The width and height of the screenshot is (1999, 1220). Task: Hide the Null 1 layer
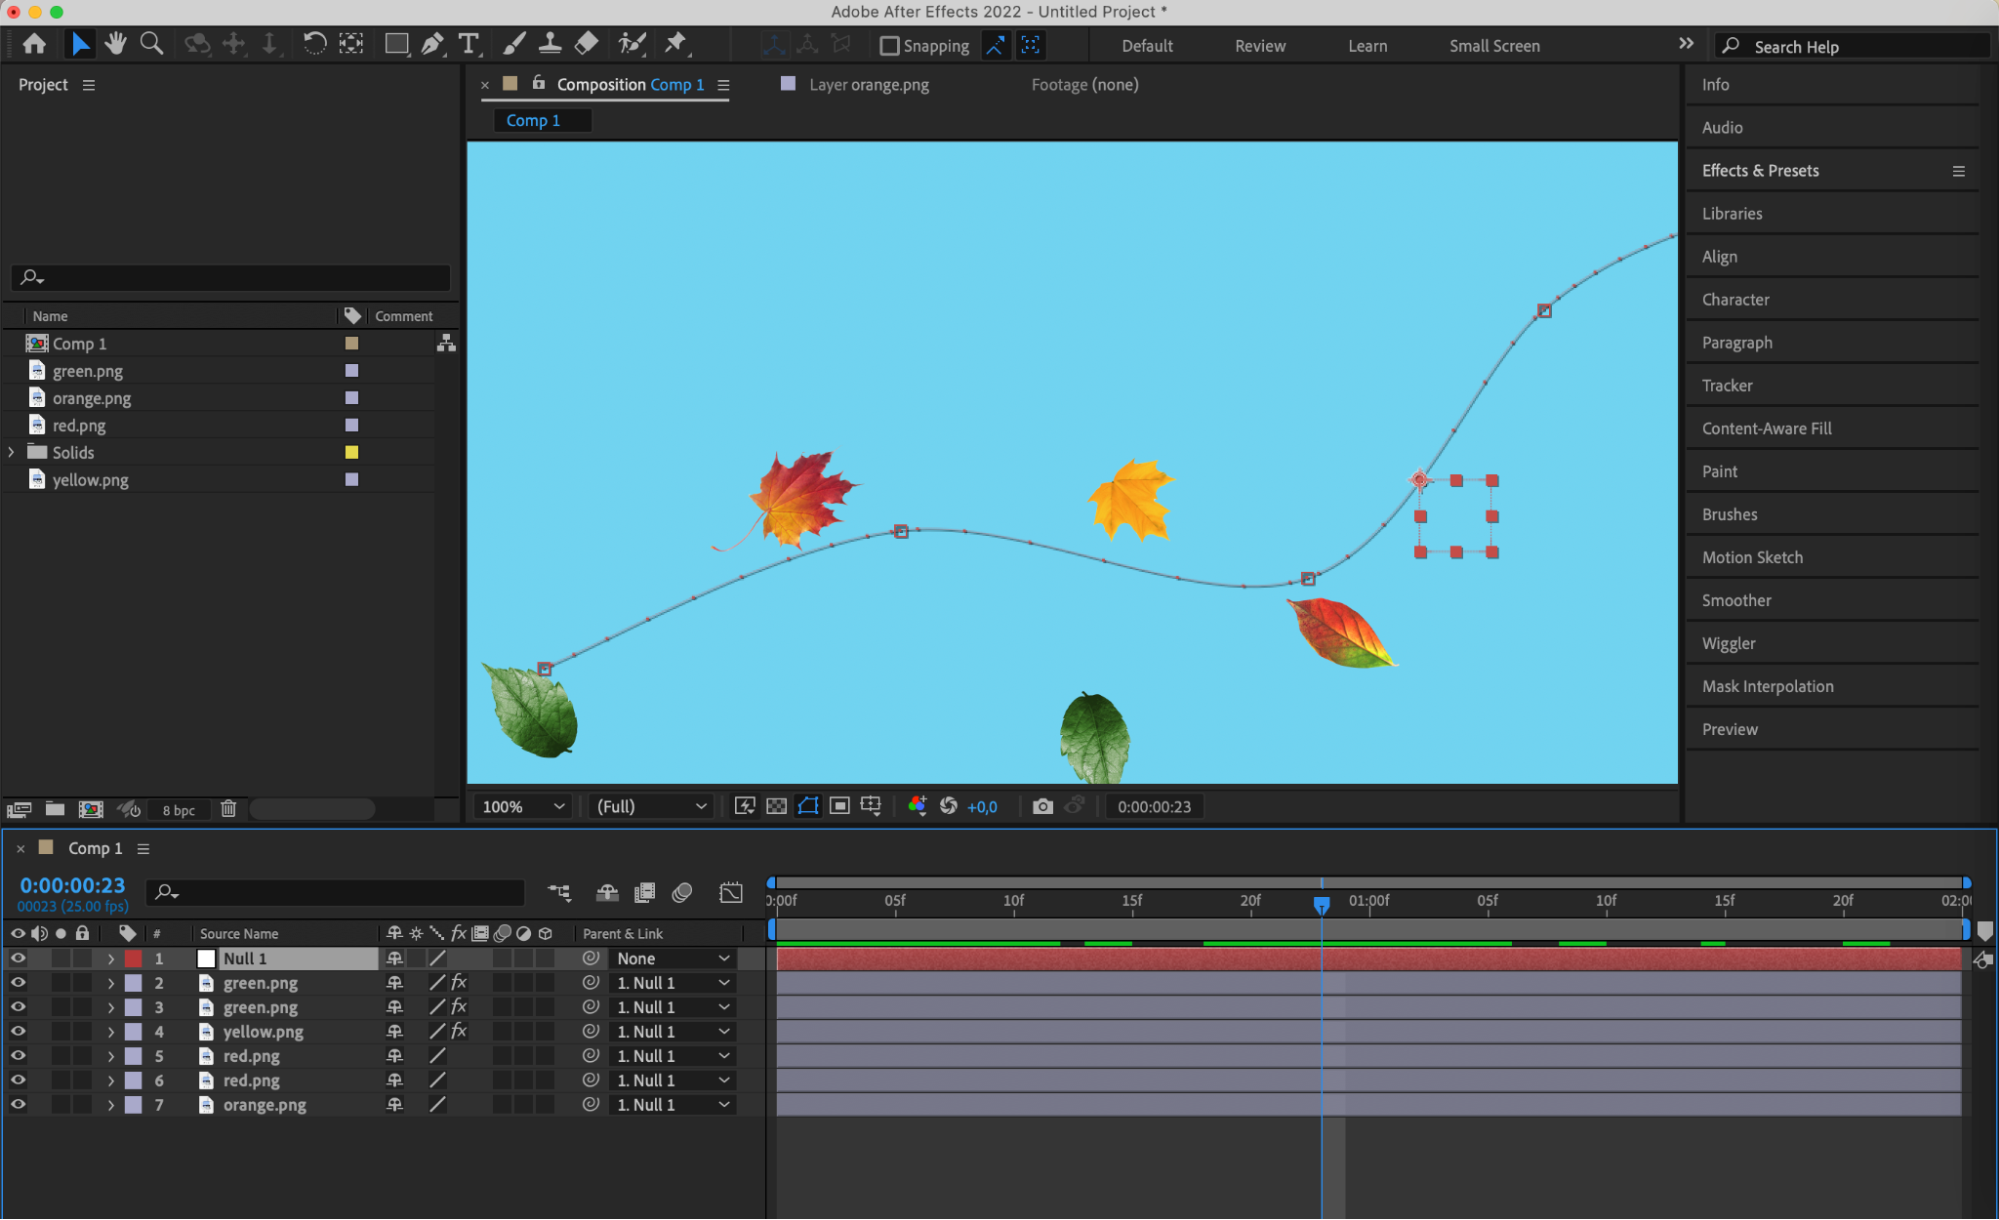(18, 958)
